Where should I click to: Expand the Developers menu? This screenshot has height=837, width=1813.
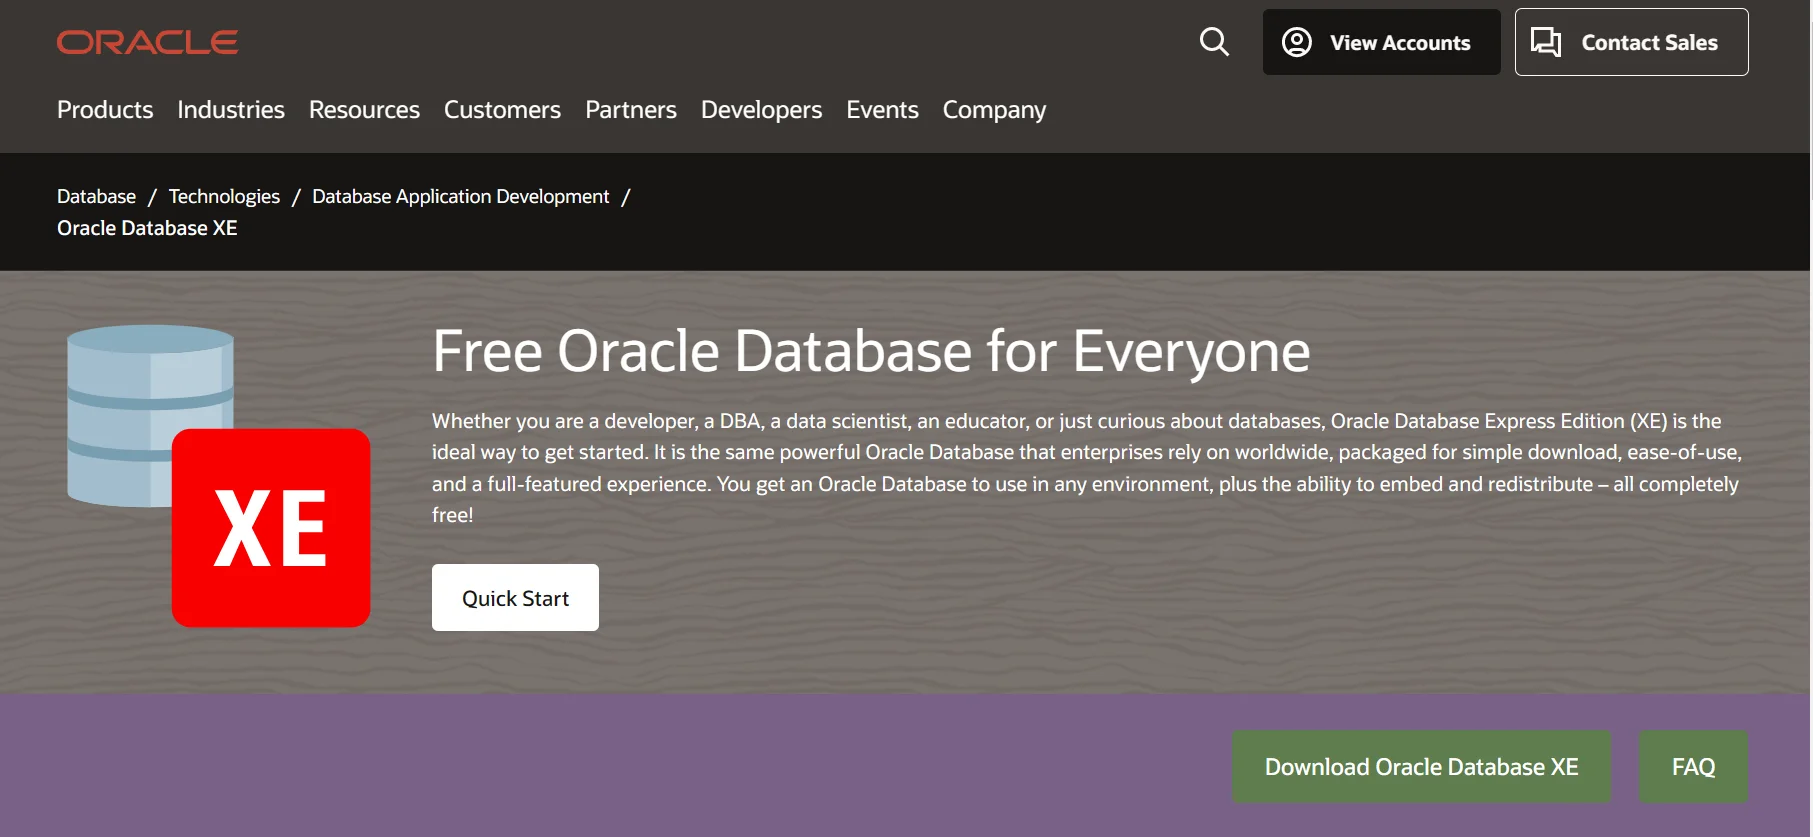[761, 110]
